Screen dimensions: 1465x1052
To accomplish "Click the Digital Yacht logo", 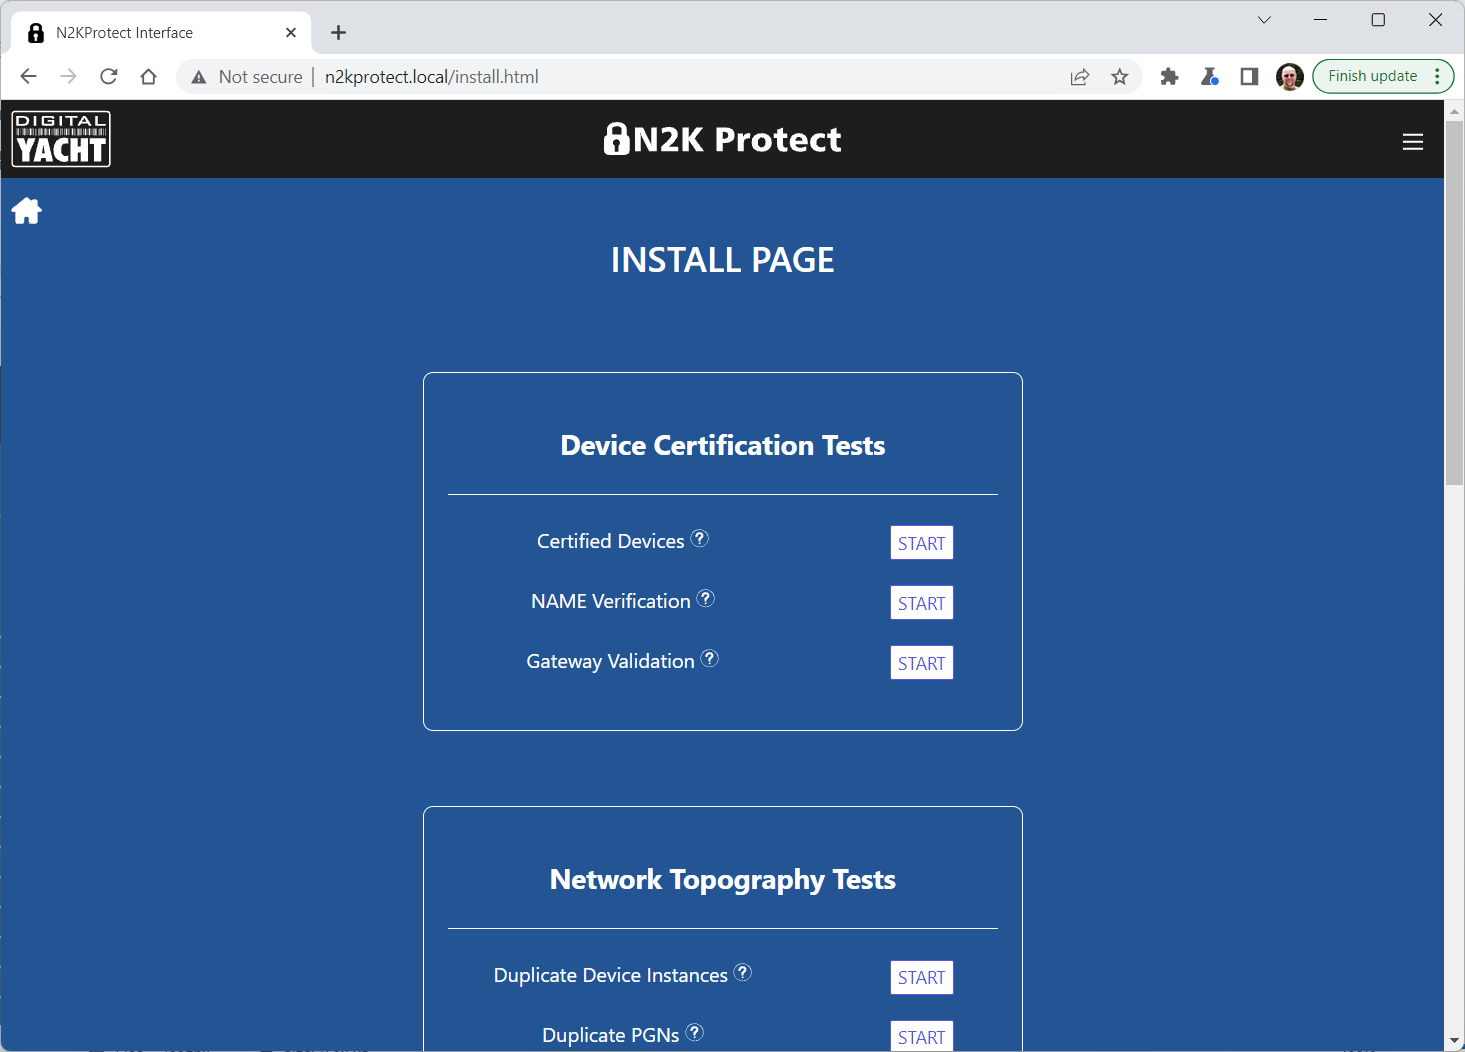I will 61,139.
